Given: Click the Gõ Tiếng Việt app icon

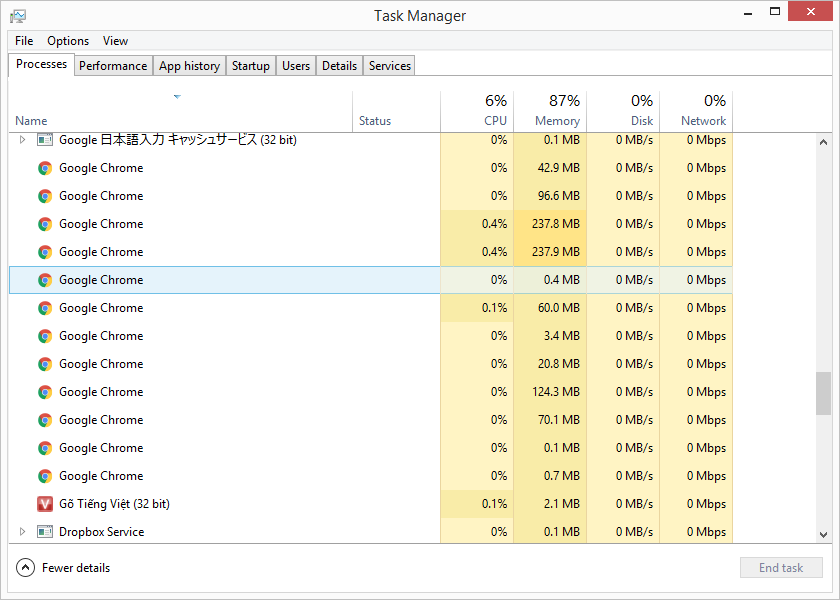Looking at the screenshot, I should [x=45, y=504].
